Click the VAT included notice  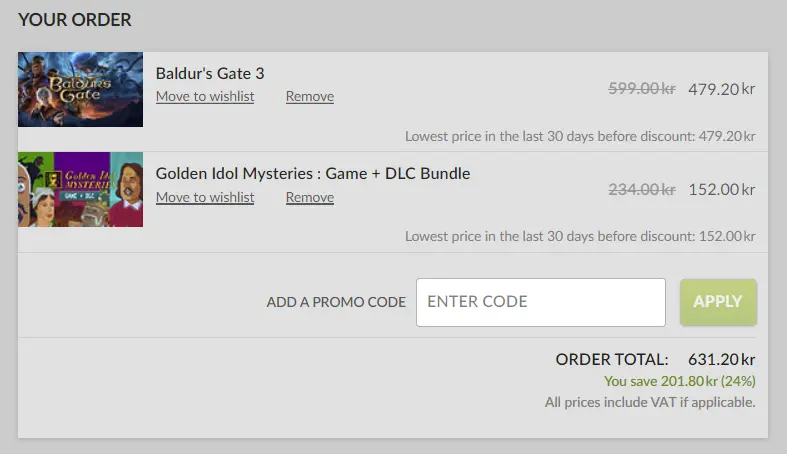coord(650,402)
